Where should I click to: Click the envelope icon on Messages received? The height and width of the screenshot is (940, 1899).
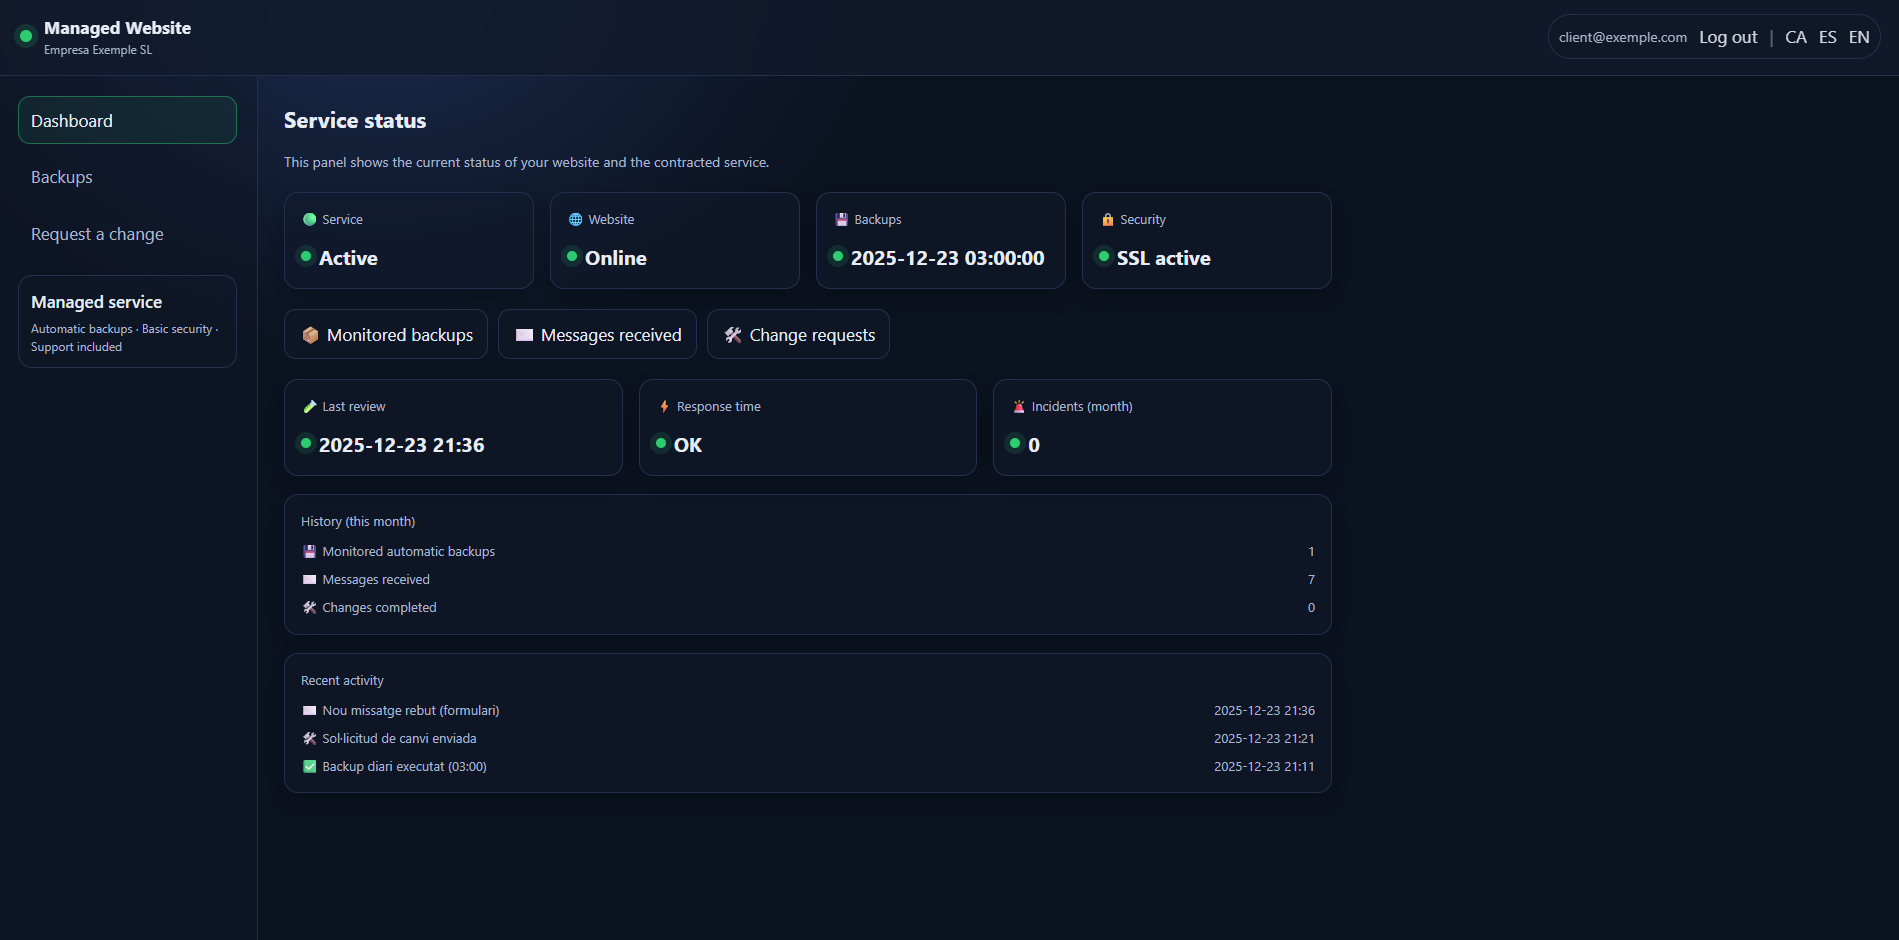coord(524,335)
